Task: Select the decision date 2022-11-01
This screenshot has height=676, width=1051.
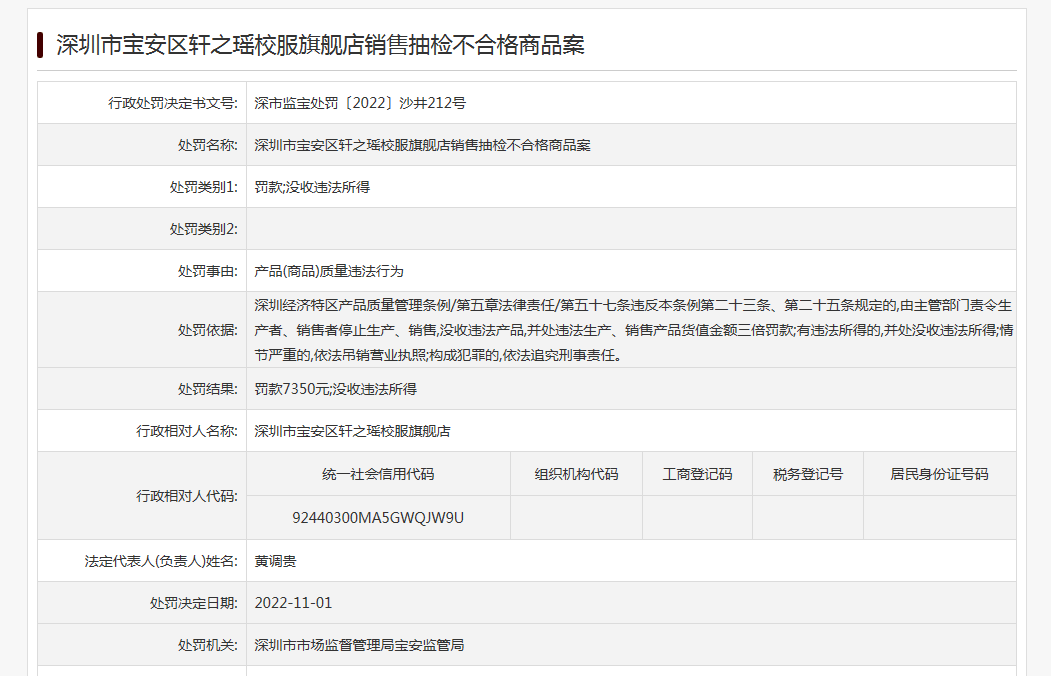Action: (293, 603)
